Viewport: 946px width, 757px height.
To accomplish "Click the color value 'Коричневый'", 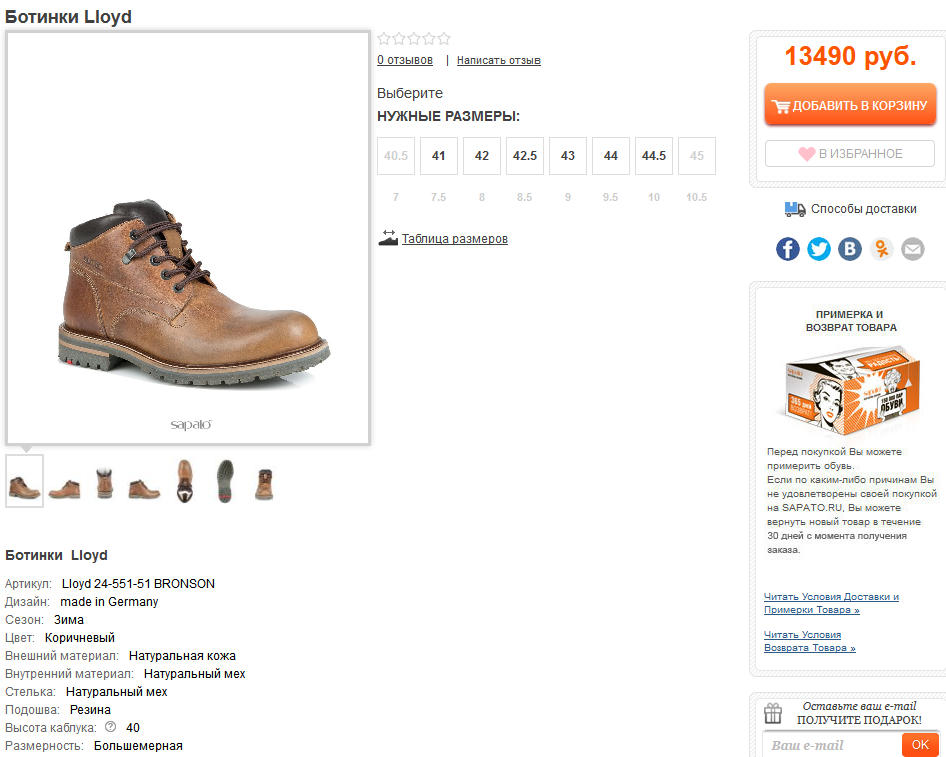I will click(x=80, y=638).
